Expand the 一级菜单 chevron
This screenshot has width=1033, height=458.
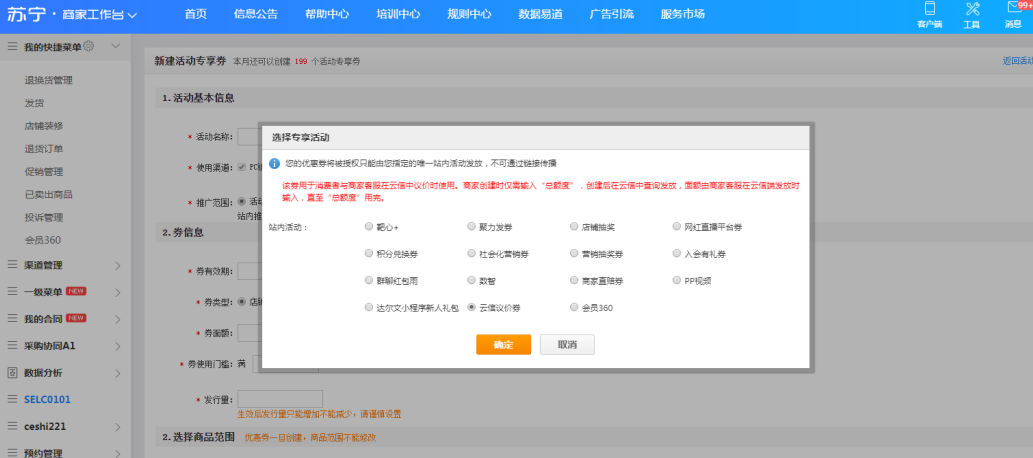(x=118, y=293)
